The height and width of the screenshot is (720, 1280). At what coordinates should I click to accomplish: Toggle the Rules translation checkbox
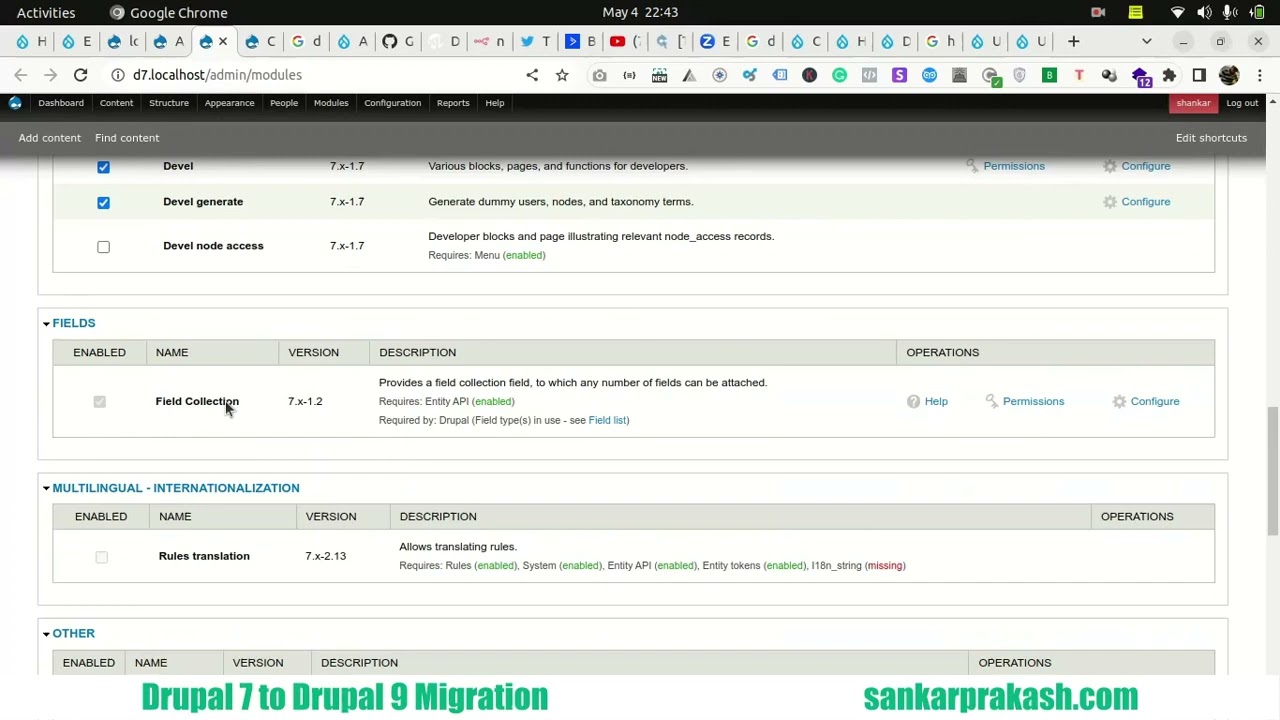101,556
